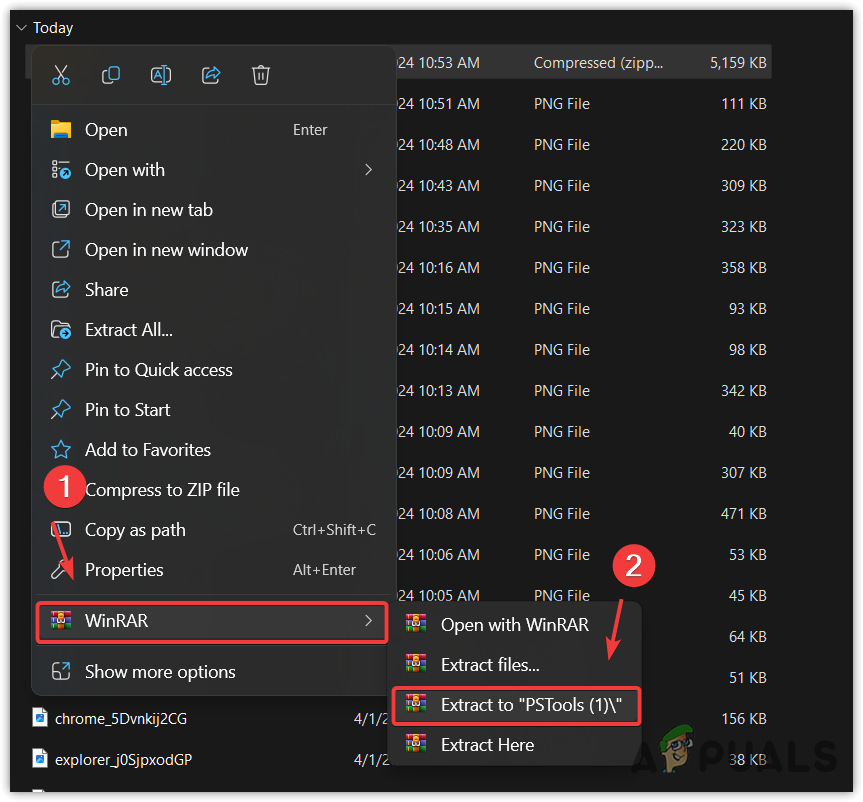Click the star icon for Add to Favorites
Viewport: 863px width, 802px height.
pyautogui.click(x=61, y=450)
